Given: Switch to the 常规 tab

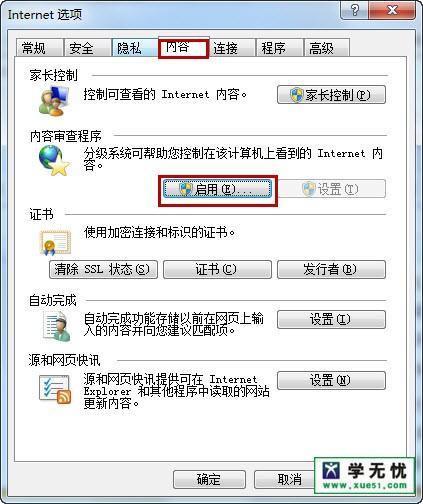Looking at the screenshot, I should pyautogui.click(x=39, y=48).
